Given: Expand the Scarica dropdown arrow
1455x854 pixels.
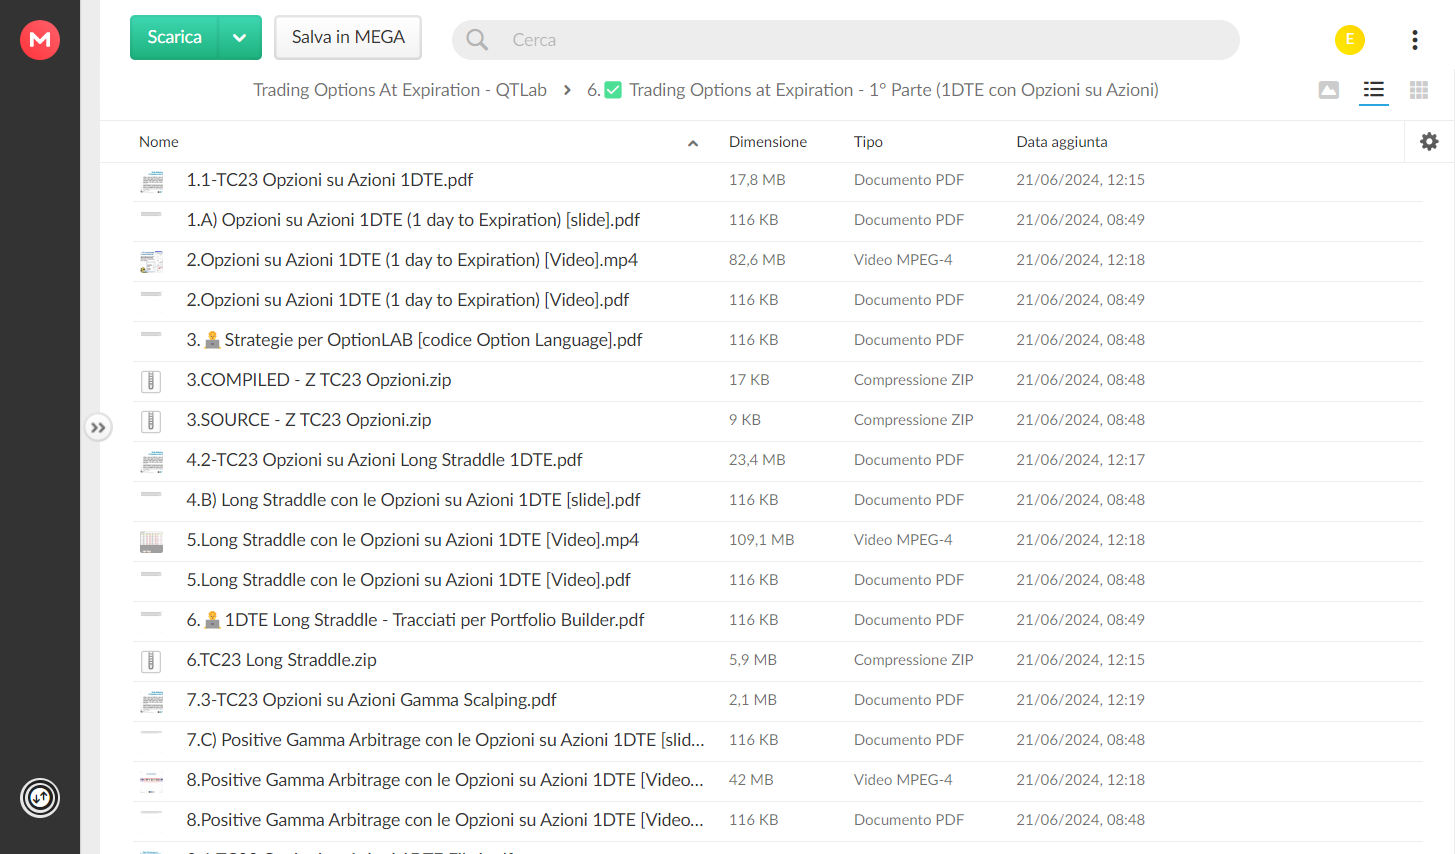Looking at the screenshot, I should 240,38.
